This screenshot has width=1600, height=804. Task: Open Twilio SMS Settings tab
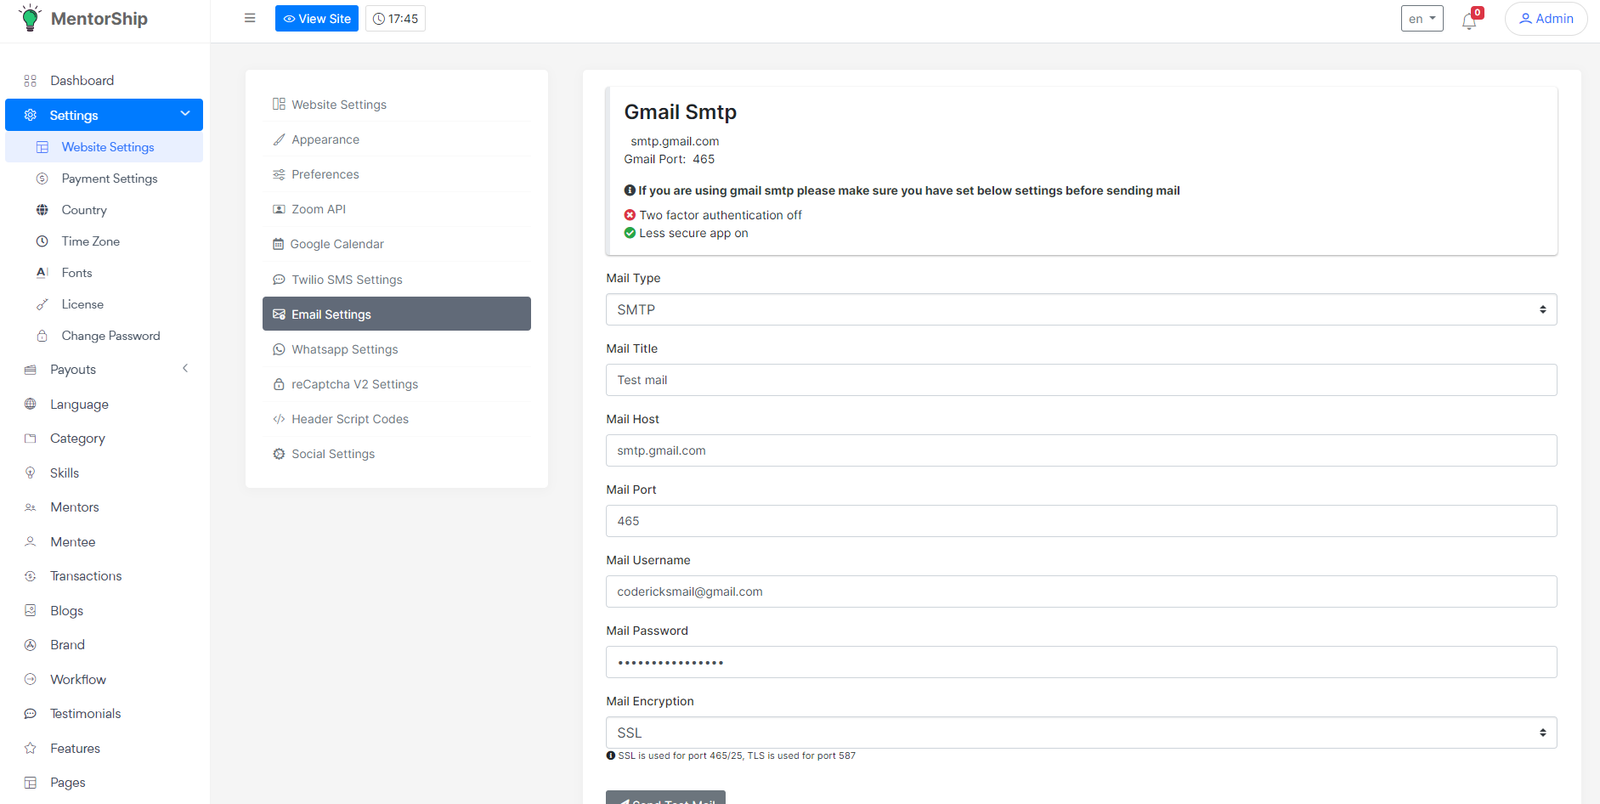(346, 280)
